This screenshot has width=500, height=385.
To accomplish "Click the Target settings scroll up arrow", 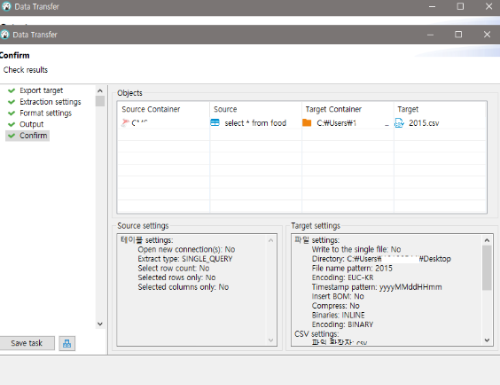I will click(487, 240).
